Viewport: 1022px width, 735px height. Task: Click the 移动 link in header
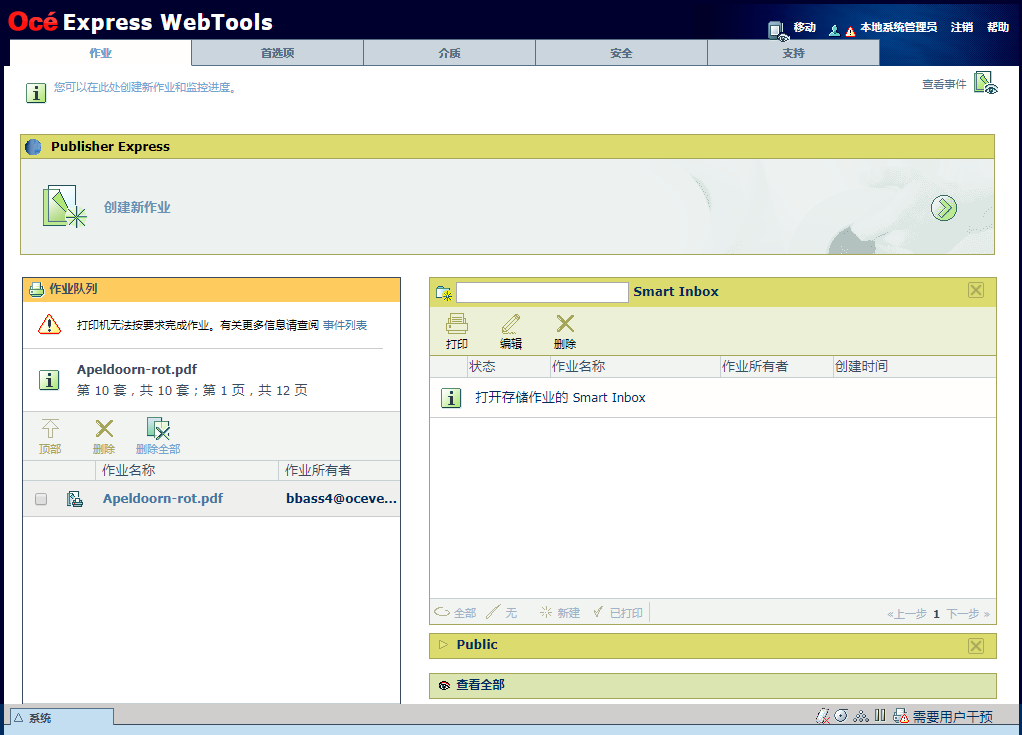805,27
